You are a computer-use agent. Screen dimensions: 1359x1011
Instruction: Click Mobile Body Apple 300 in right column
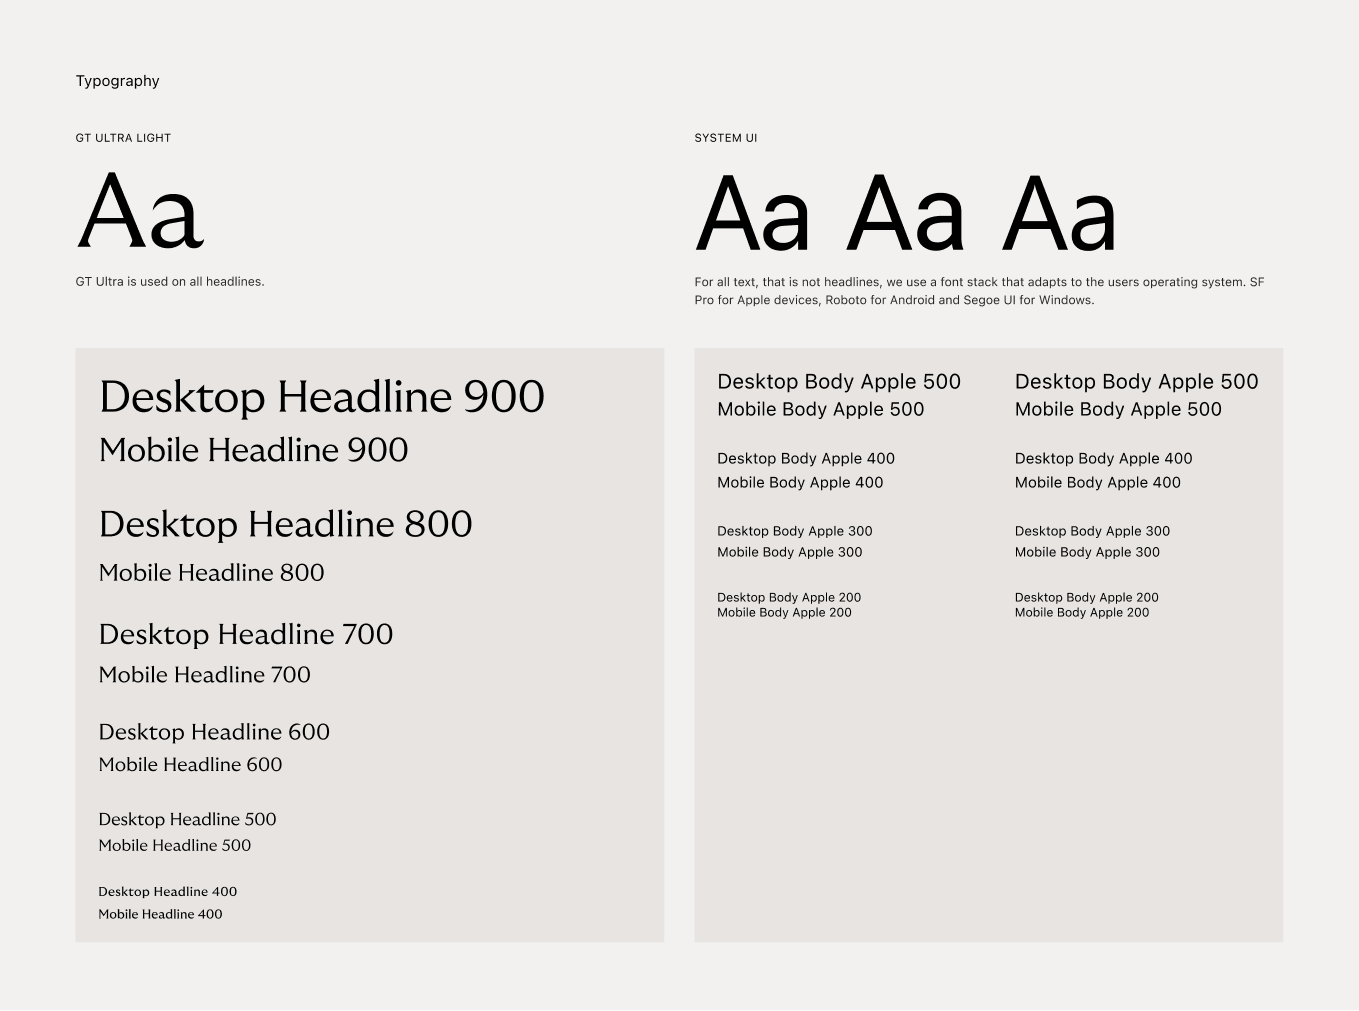(x=1087, y=552)
